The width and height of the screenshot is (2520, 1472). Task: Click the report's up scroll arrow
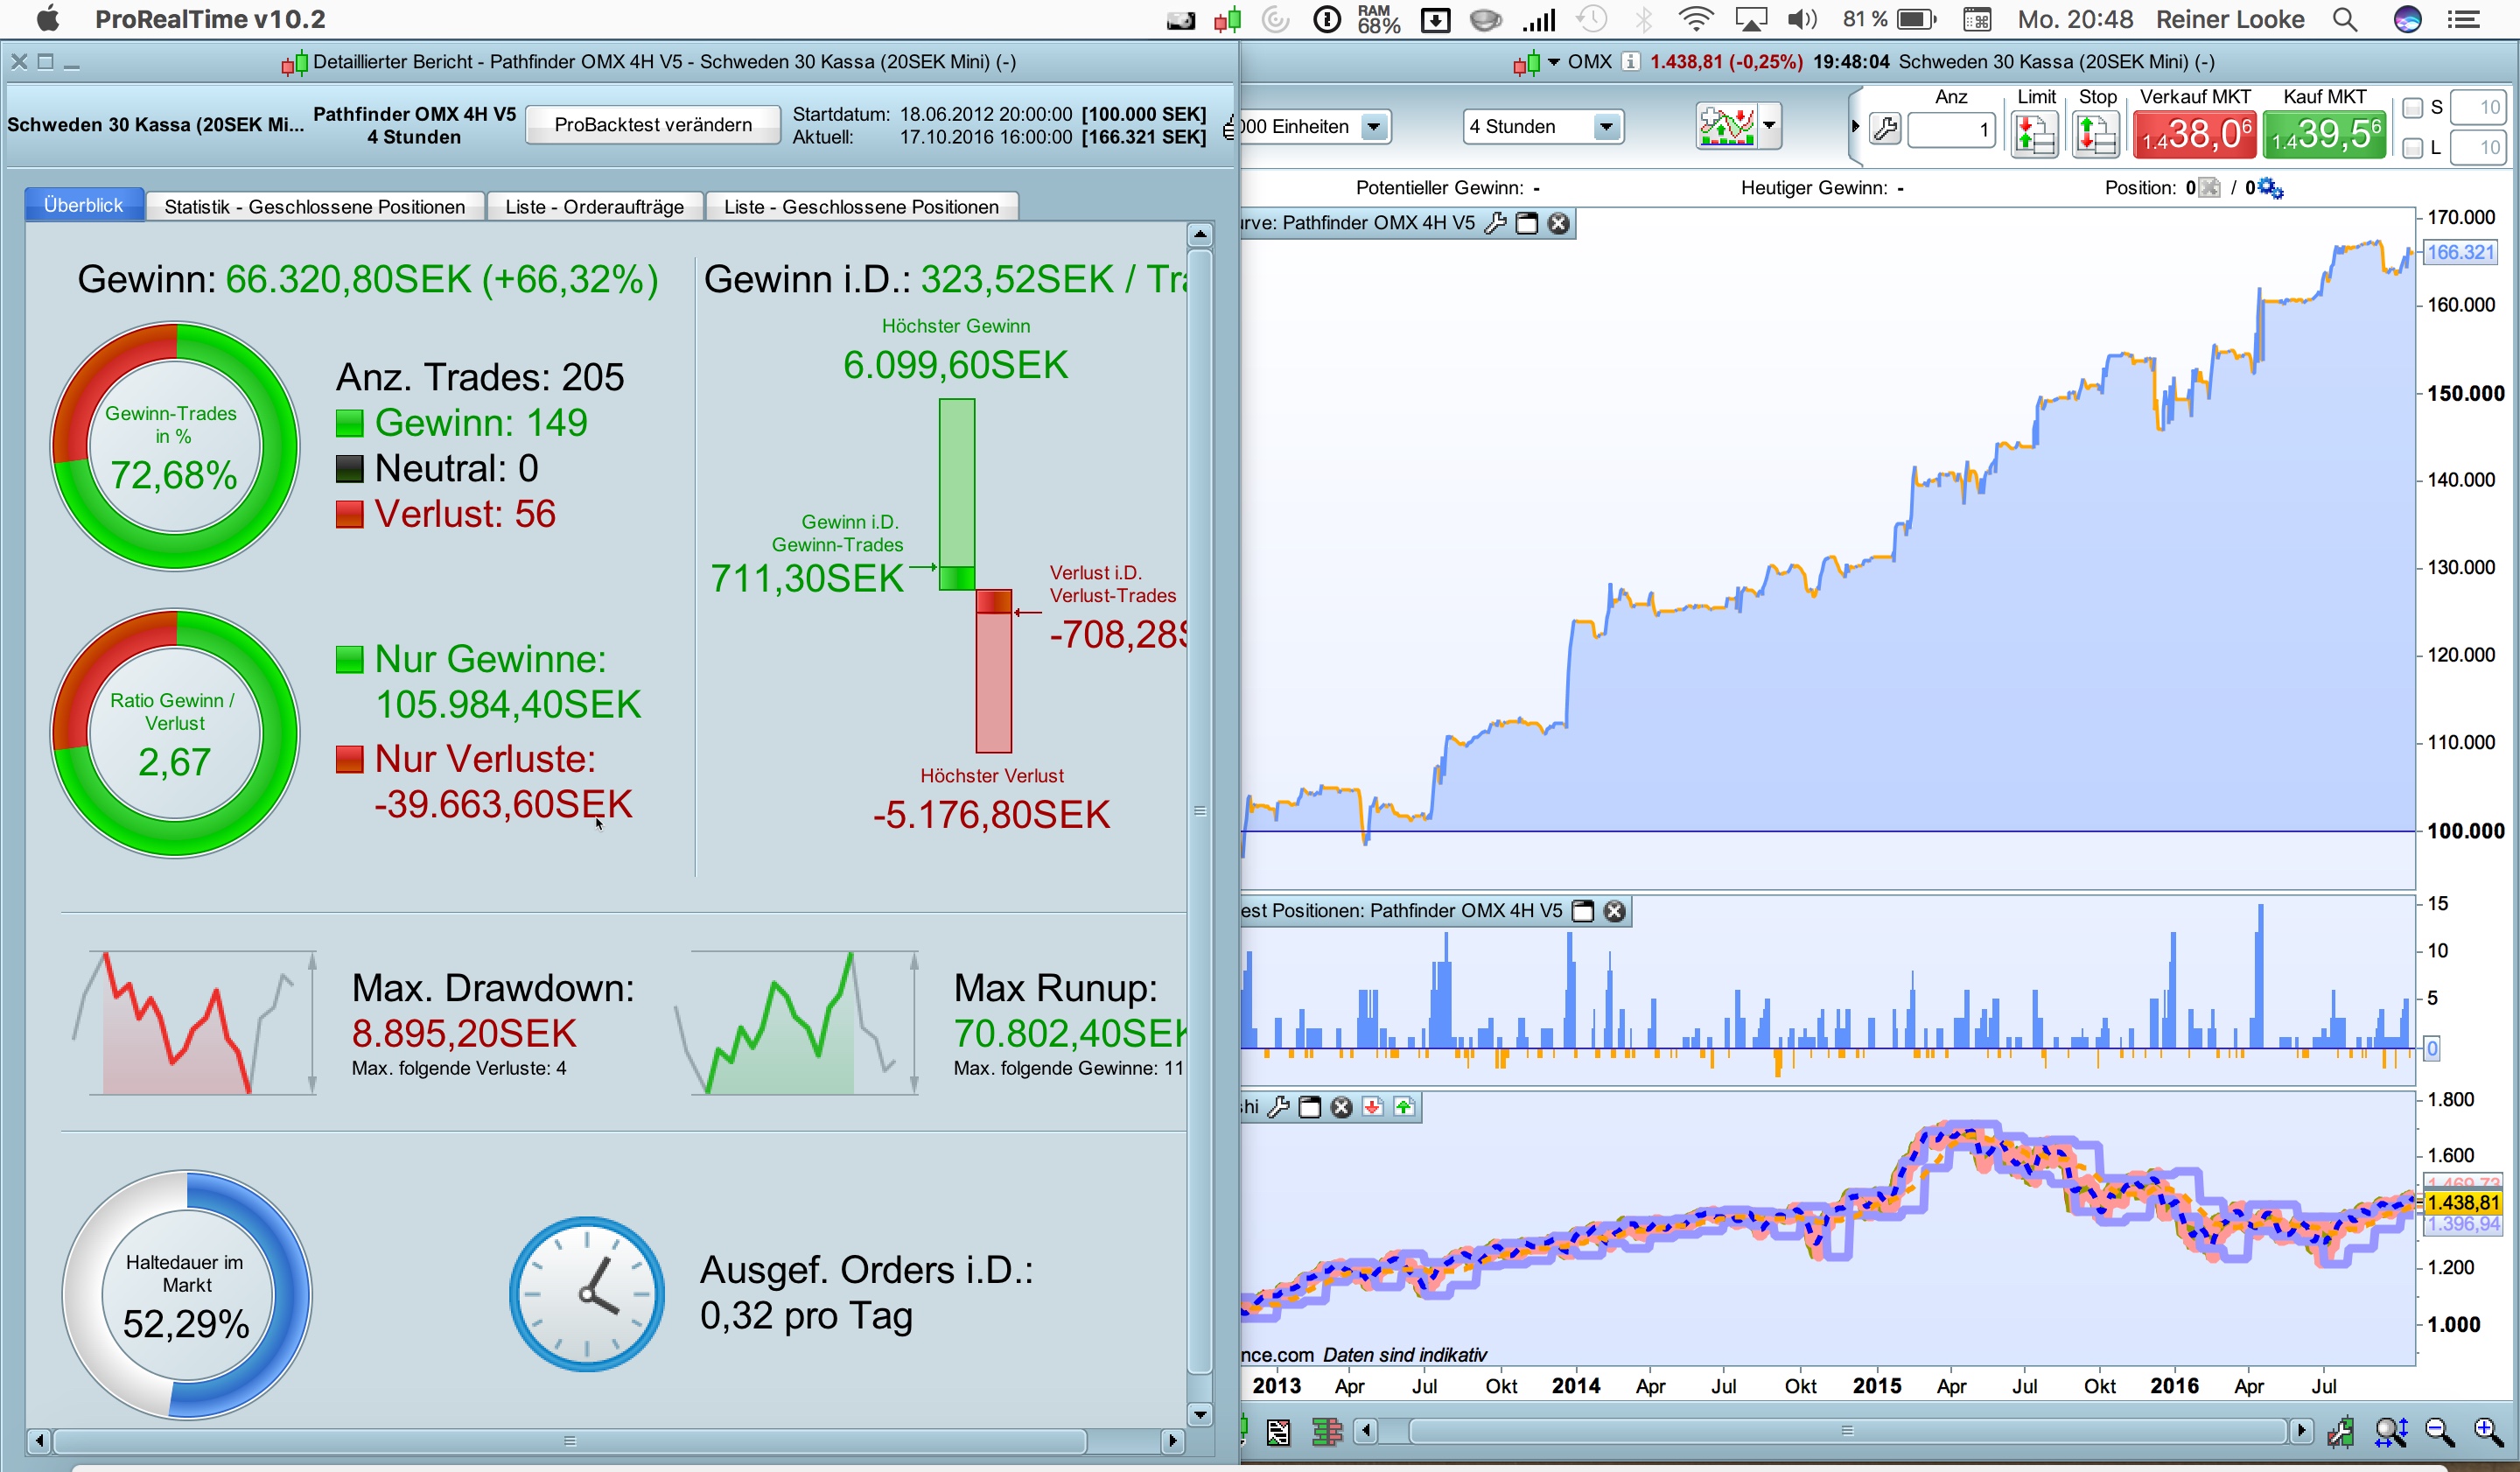click(1200, 235)
